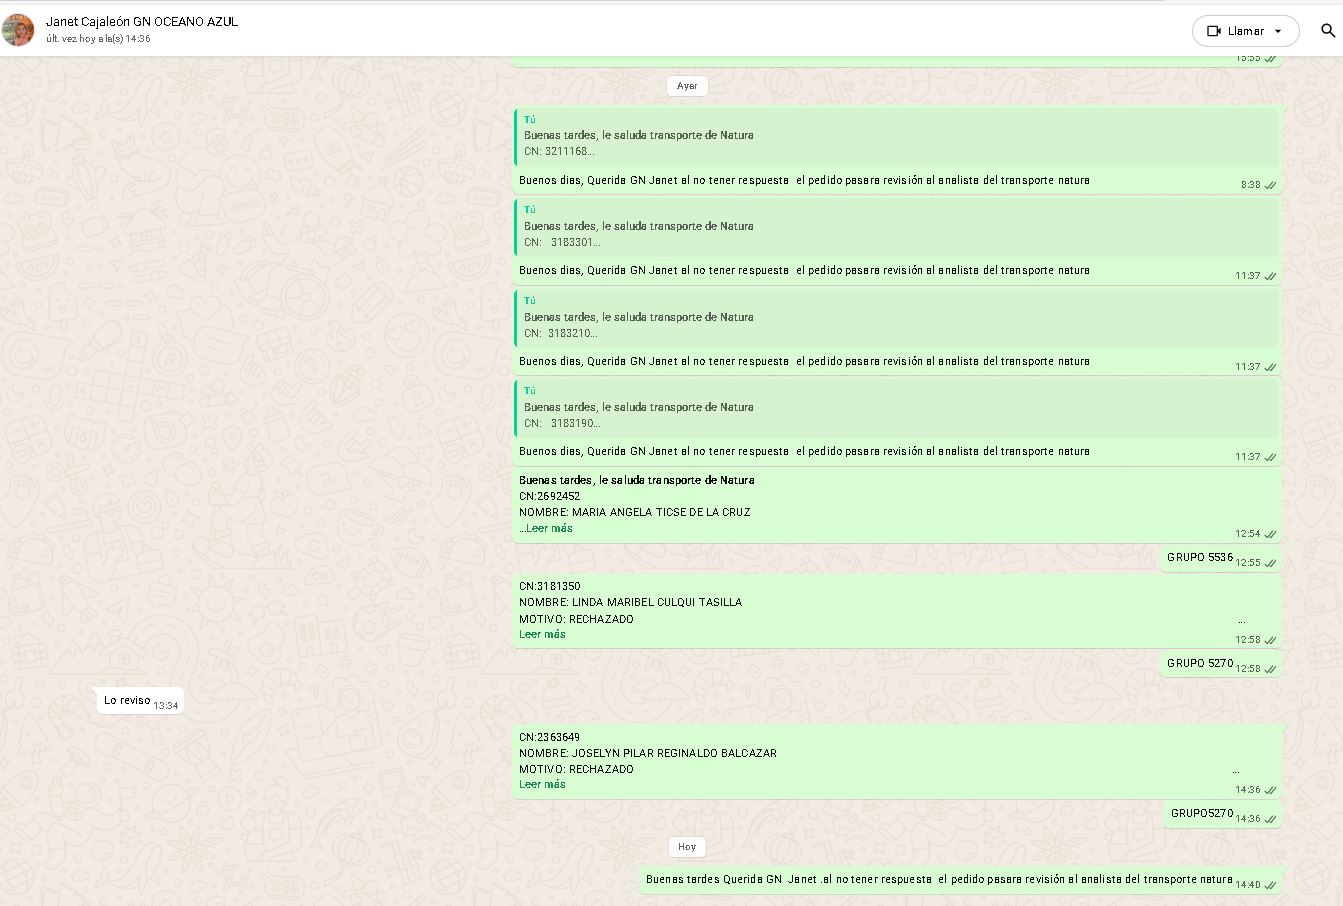The image size is (1343, 906).
Task: Open contact info from Janet Cajaleón header name
Action: pyautogui.click(x=142, y=21)
